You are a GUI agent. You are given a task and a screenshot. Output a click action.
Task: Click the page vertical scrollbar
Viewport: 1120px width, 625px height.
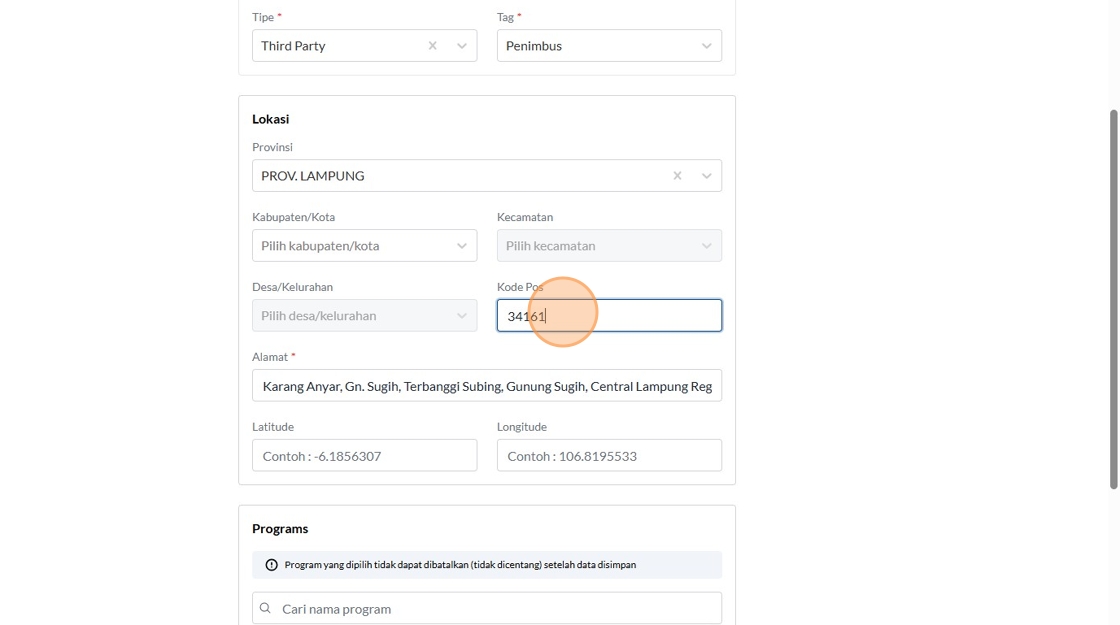pyautogui.click(x=1114, y=300)
